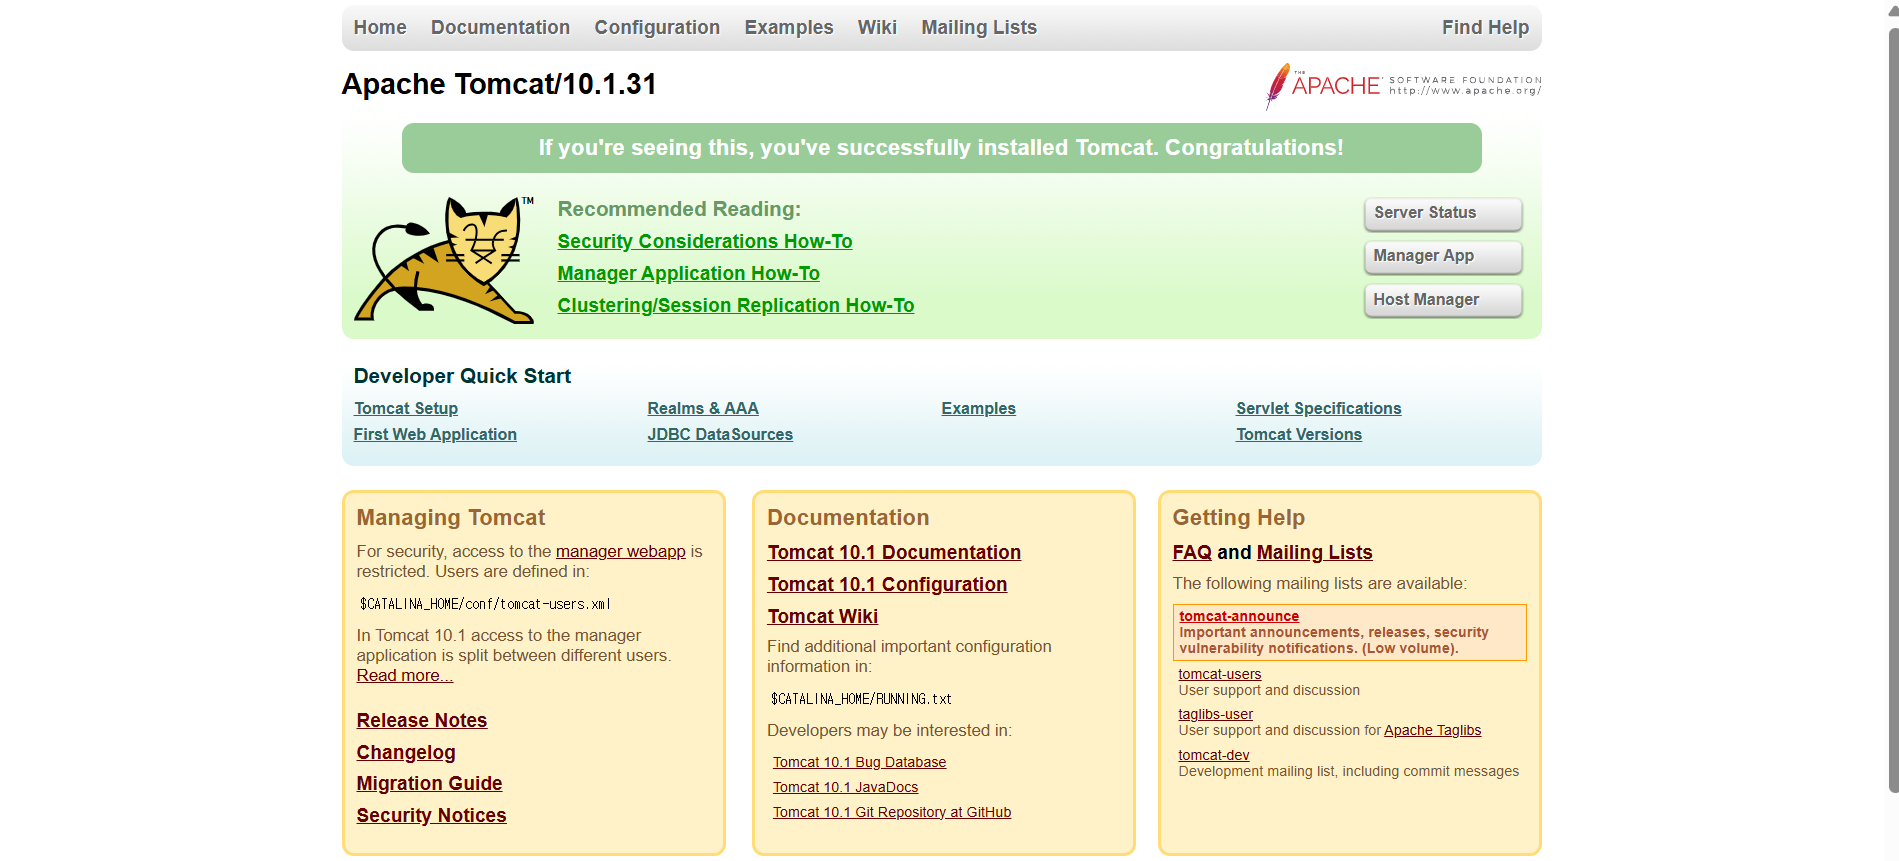Click the Server Status button

(x=1443, y=213)
